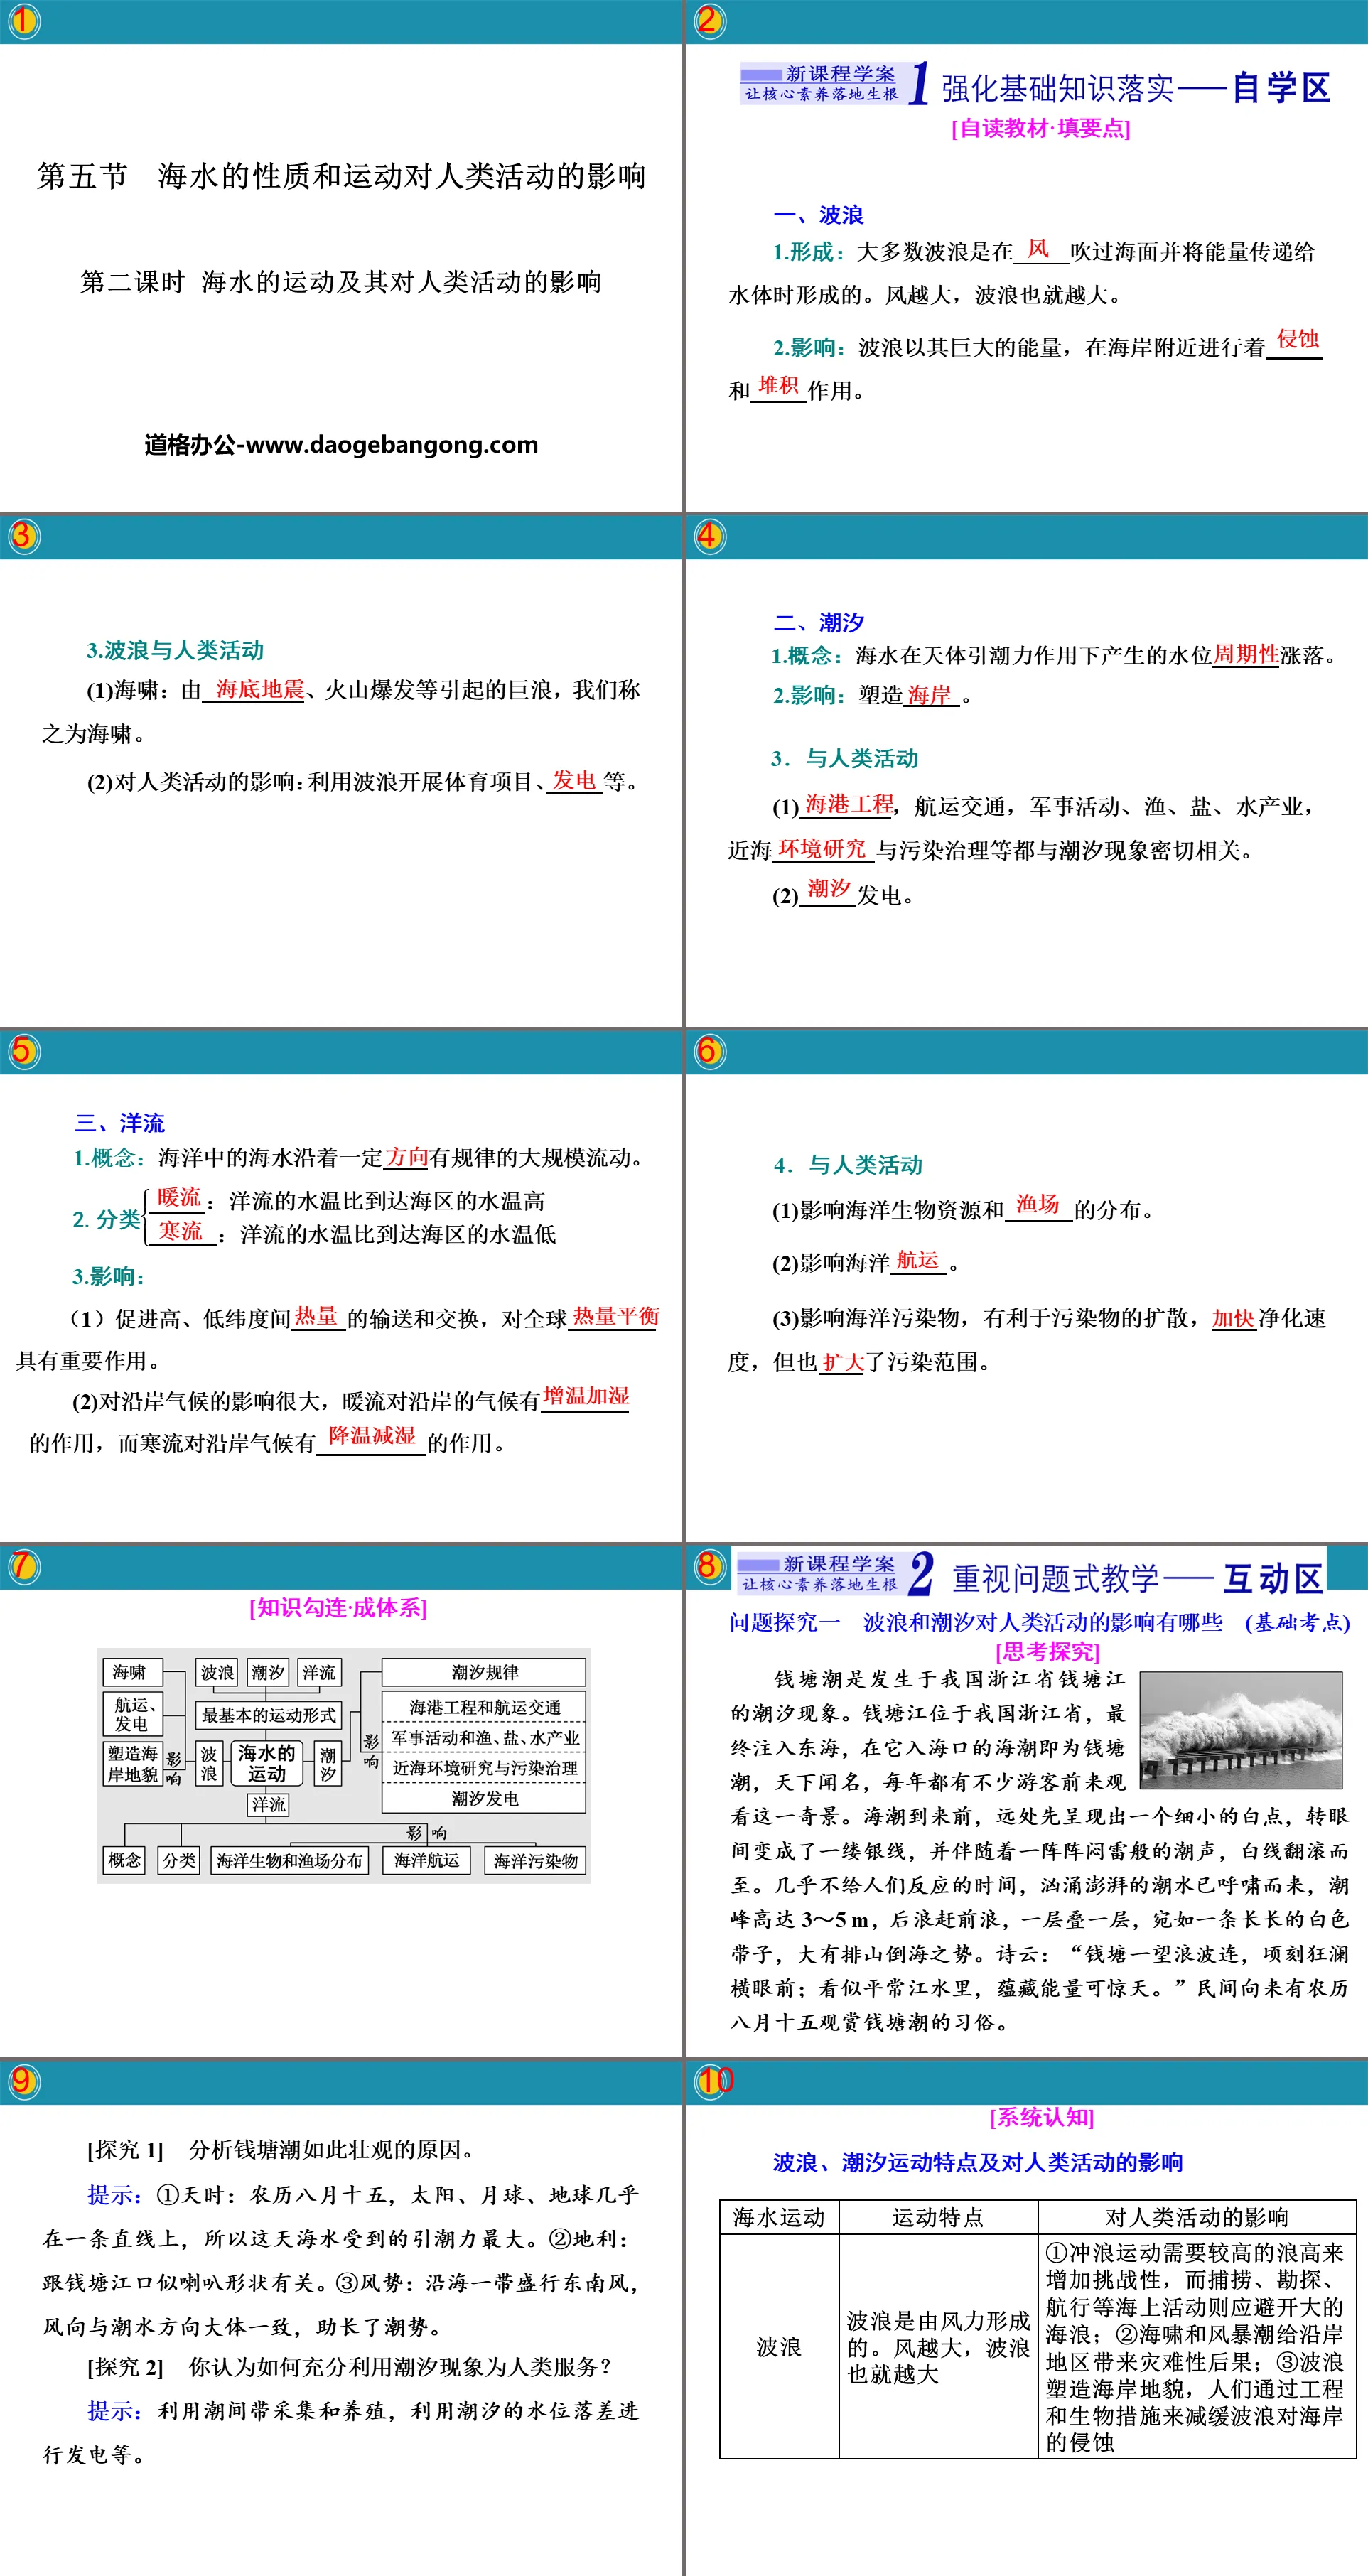Click the 潮汐规律 diagram box
1368x2576 pixels.
484,1672
